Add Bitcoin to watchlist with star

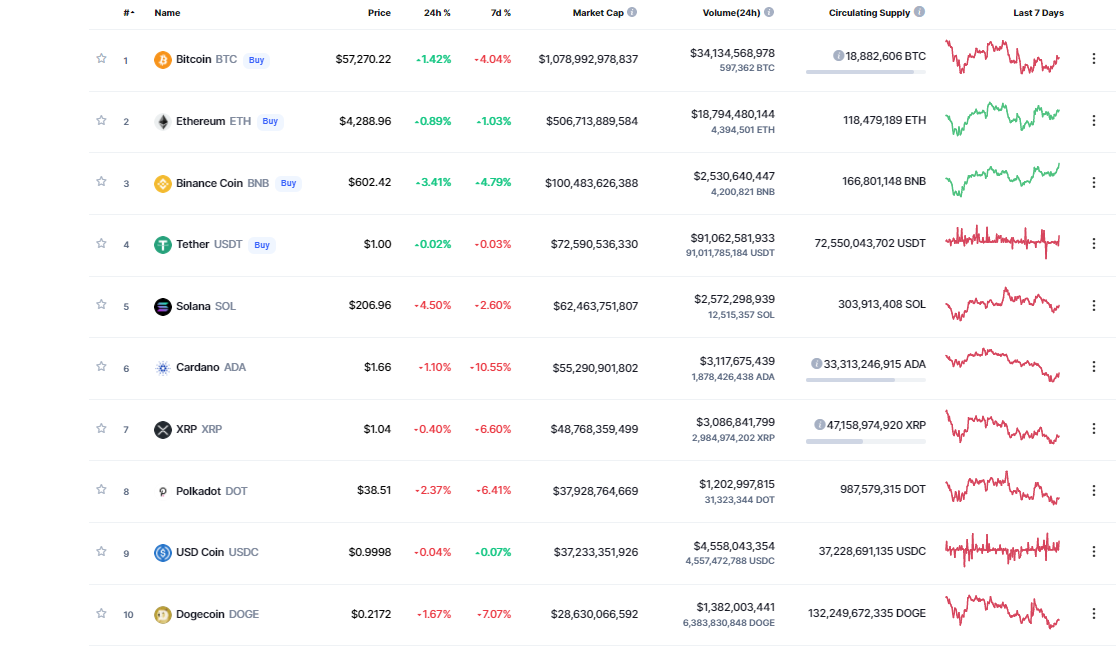pos(101,58)
